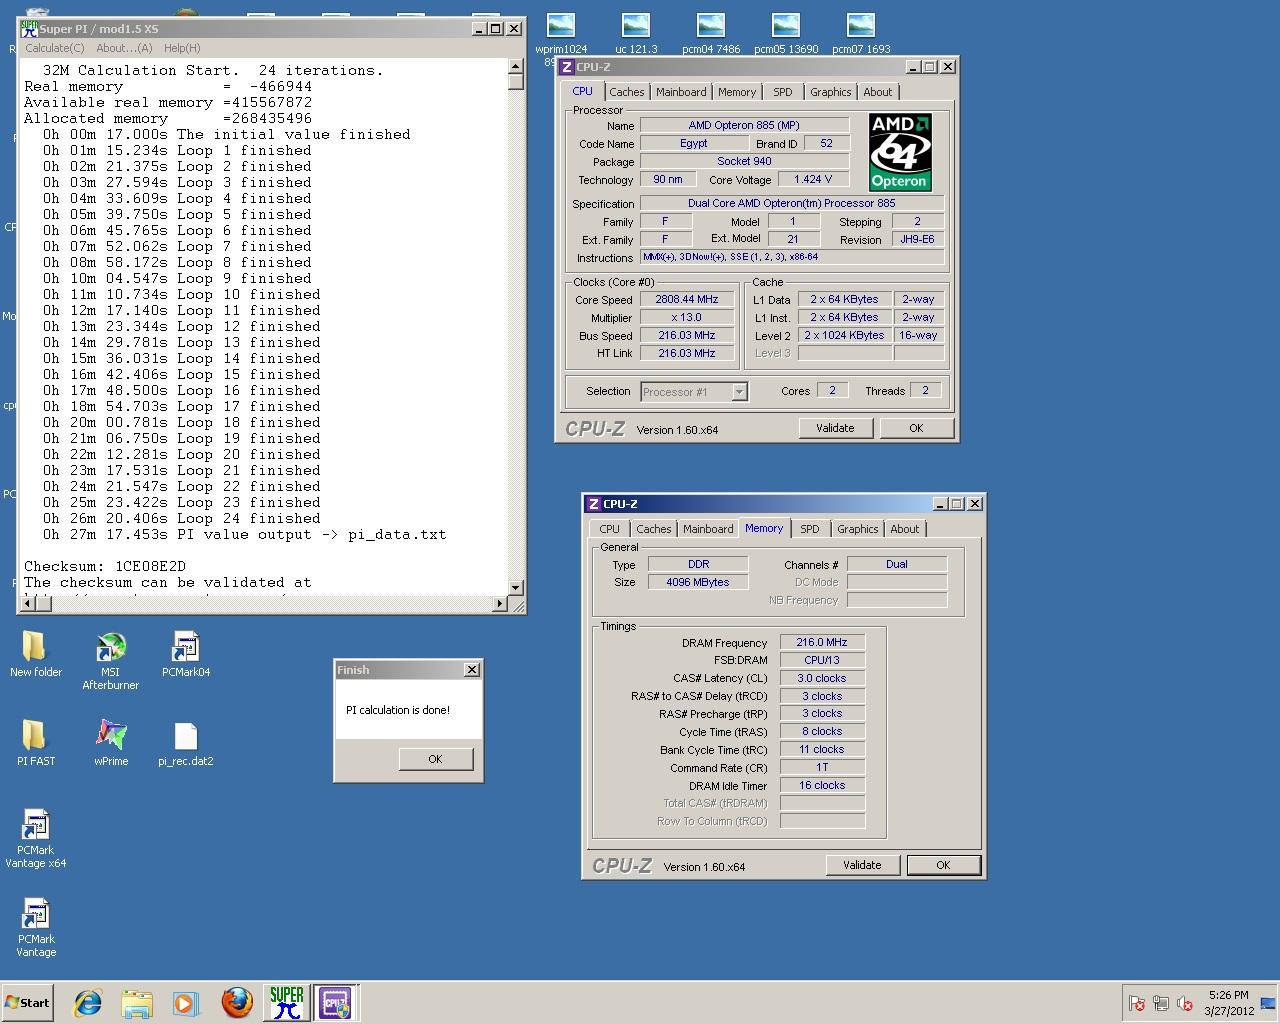The height and width of the screenshot is (1024, 1280).
Task: Open Firefox from the taskbar
Action: click(x=237, y=1003)
